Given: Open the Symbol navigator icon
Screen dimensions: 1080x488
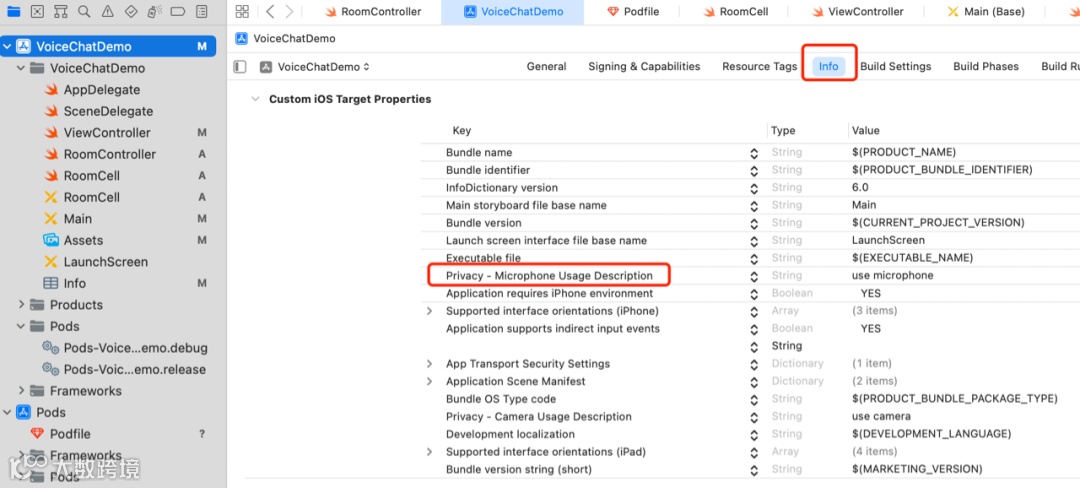Looking at the screenshot, I should point(59,12).
